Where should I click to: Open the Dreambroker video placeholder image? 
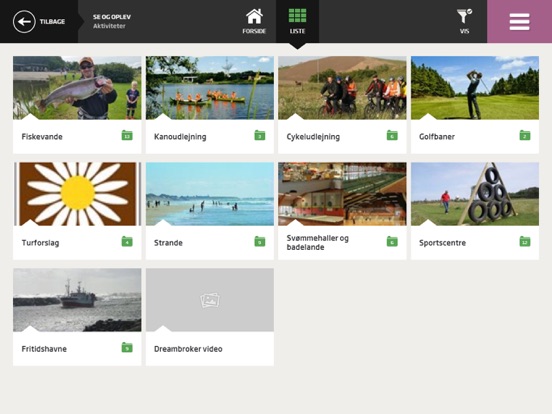210,300
